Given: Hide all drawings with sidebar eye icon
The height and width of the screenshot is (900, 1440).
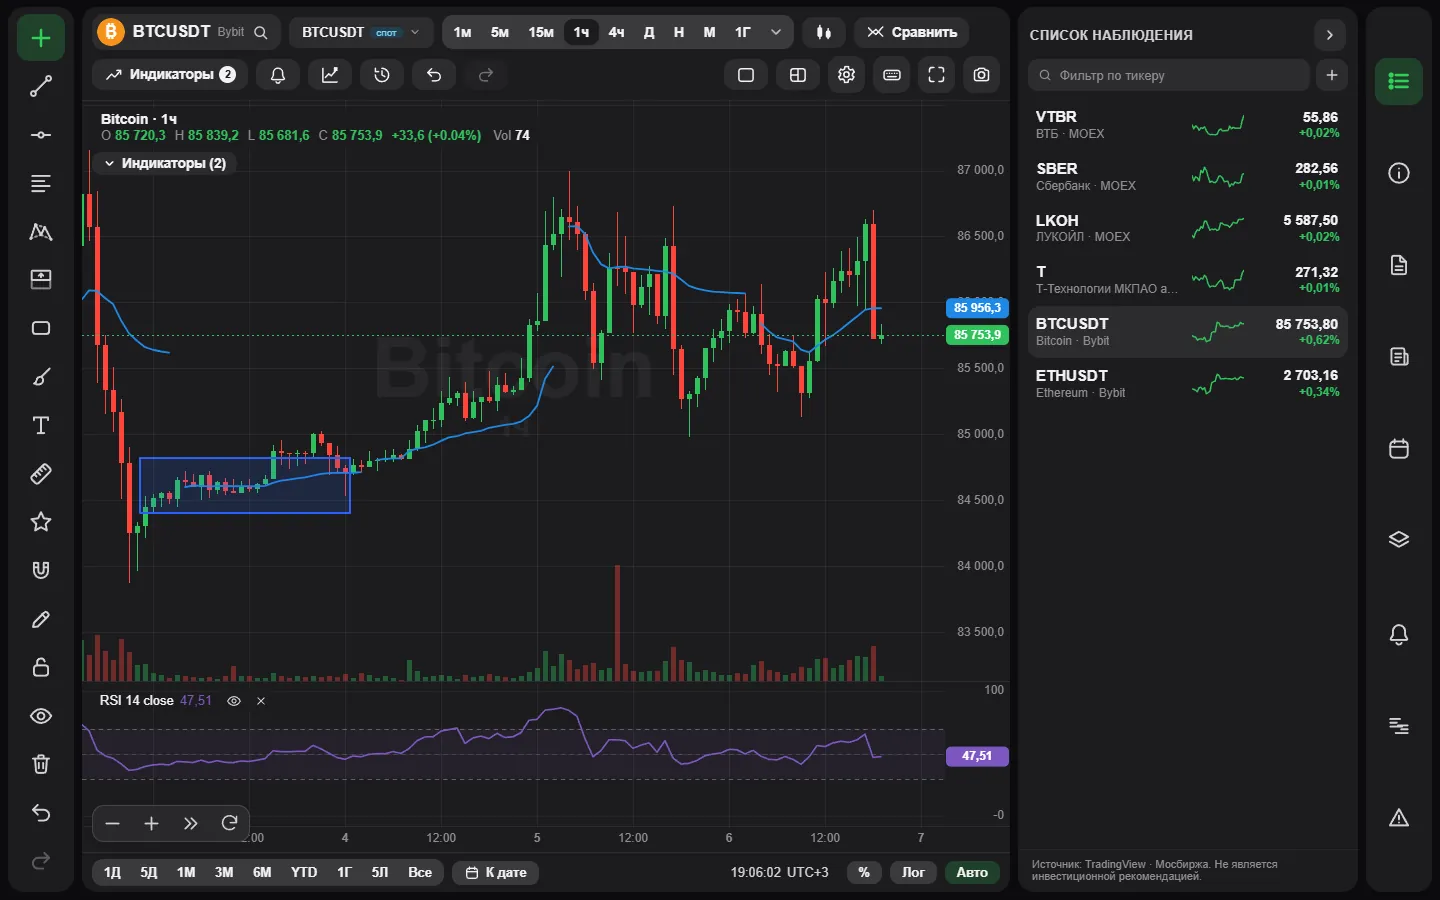Looking at the screenshot, I should tap(41, 716).
